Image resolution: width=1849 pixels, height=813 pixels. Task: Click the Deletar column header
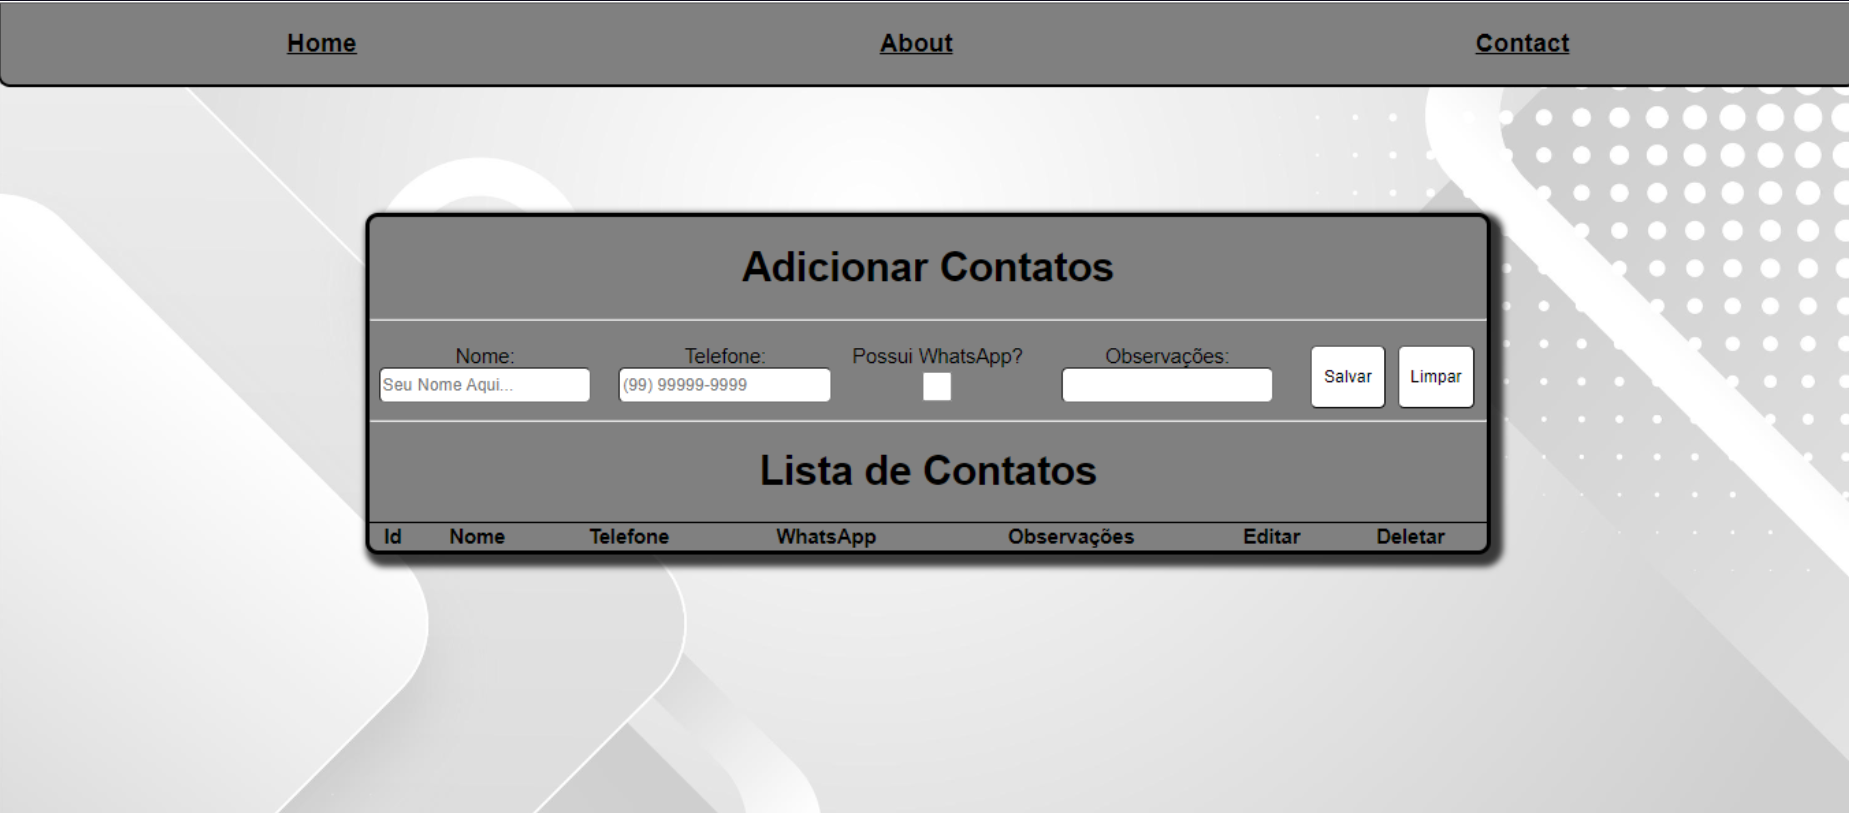coord(1410,537)
